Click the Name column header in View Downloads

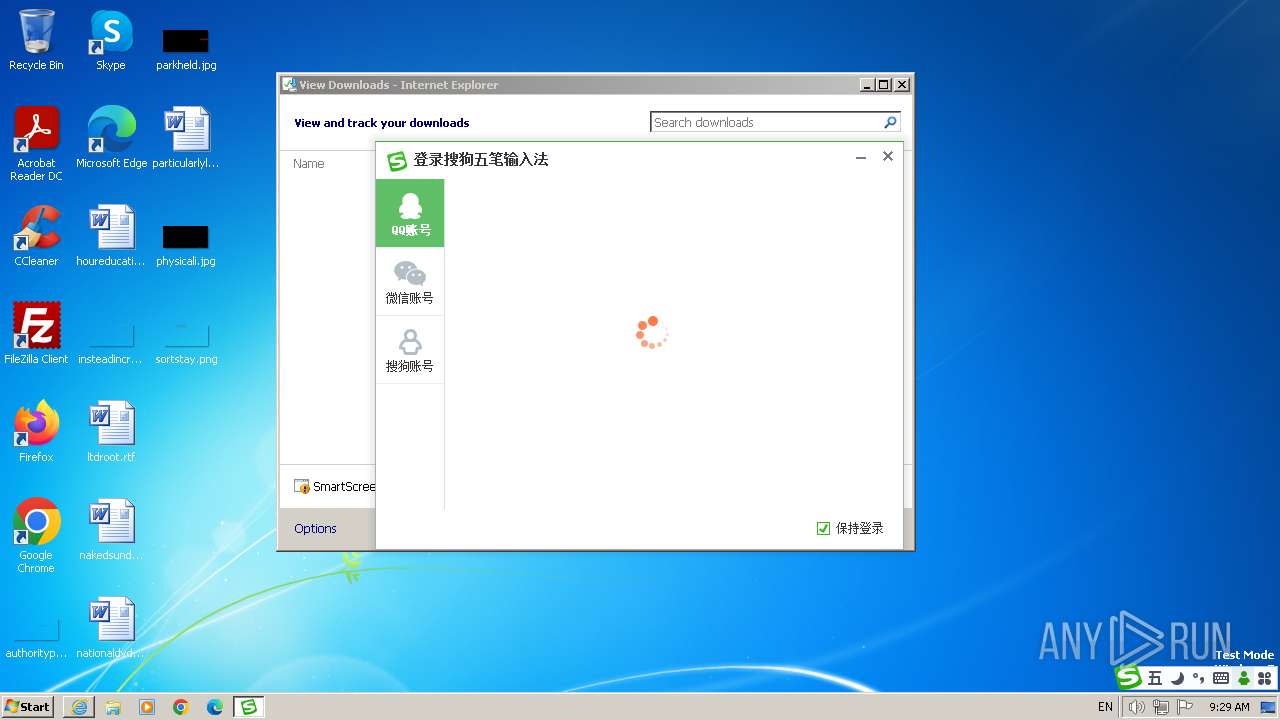(309, 164)
